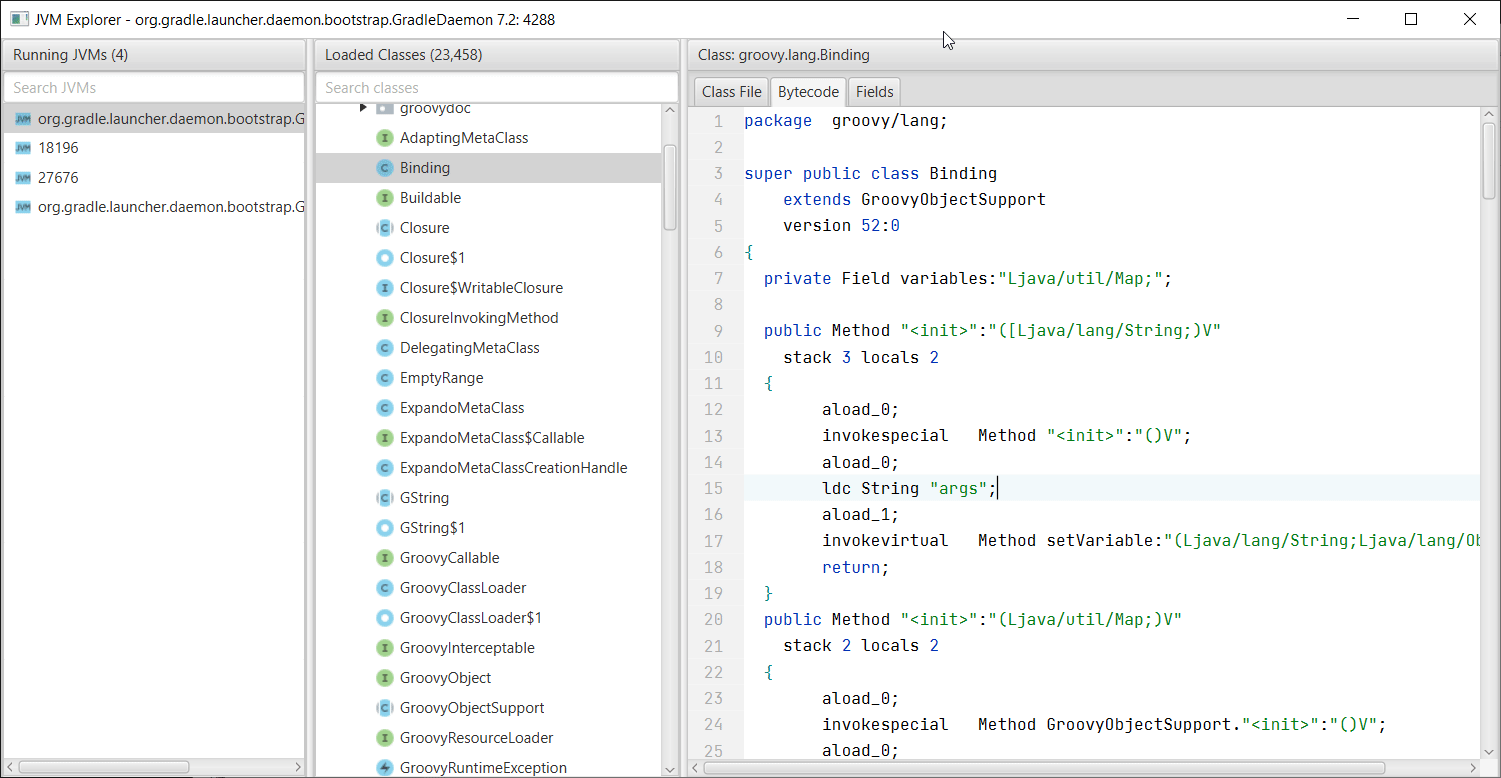This screenshot has height=778, width=1501.
Task: Click the private Field variables line
Action: [x=967, y=278]
